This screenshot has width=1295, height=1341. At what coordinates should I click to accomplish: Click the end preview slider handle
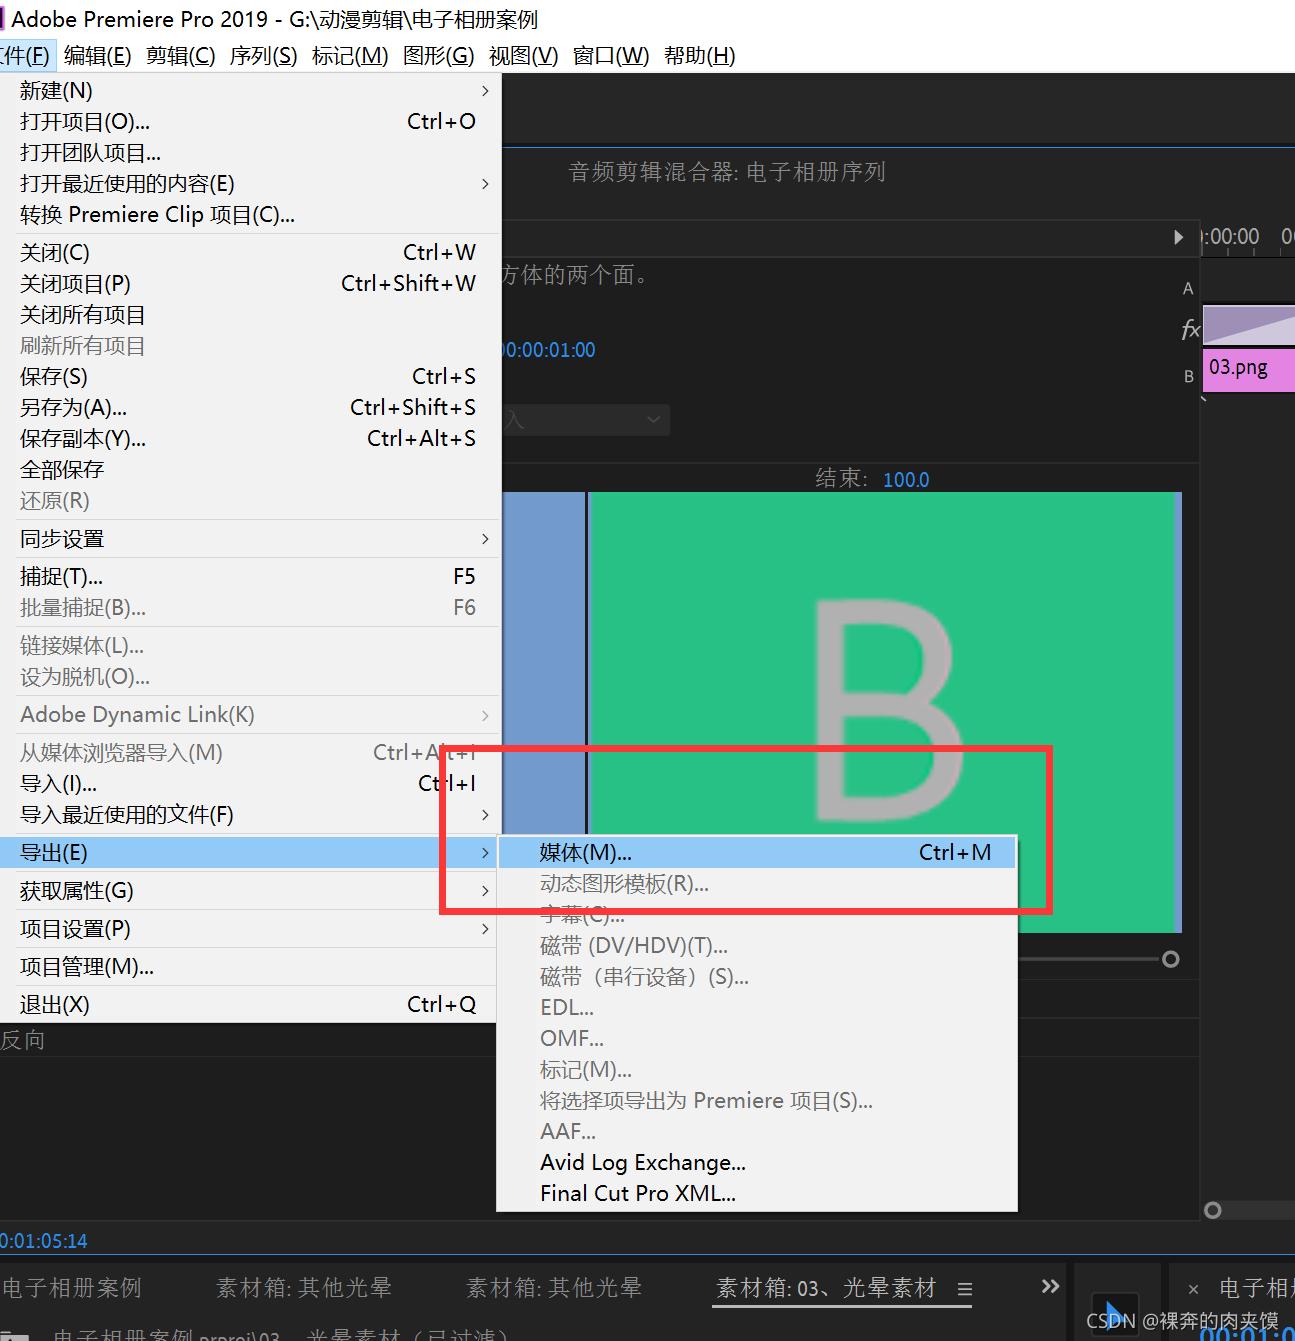tap(1170, 959)
